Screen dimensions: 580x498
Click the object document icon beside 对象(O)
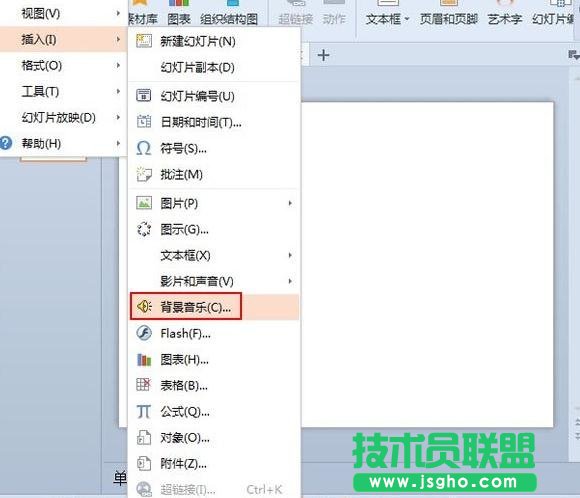(x=144, y=437)
